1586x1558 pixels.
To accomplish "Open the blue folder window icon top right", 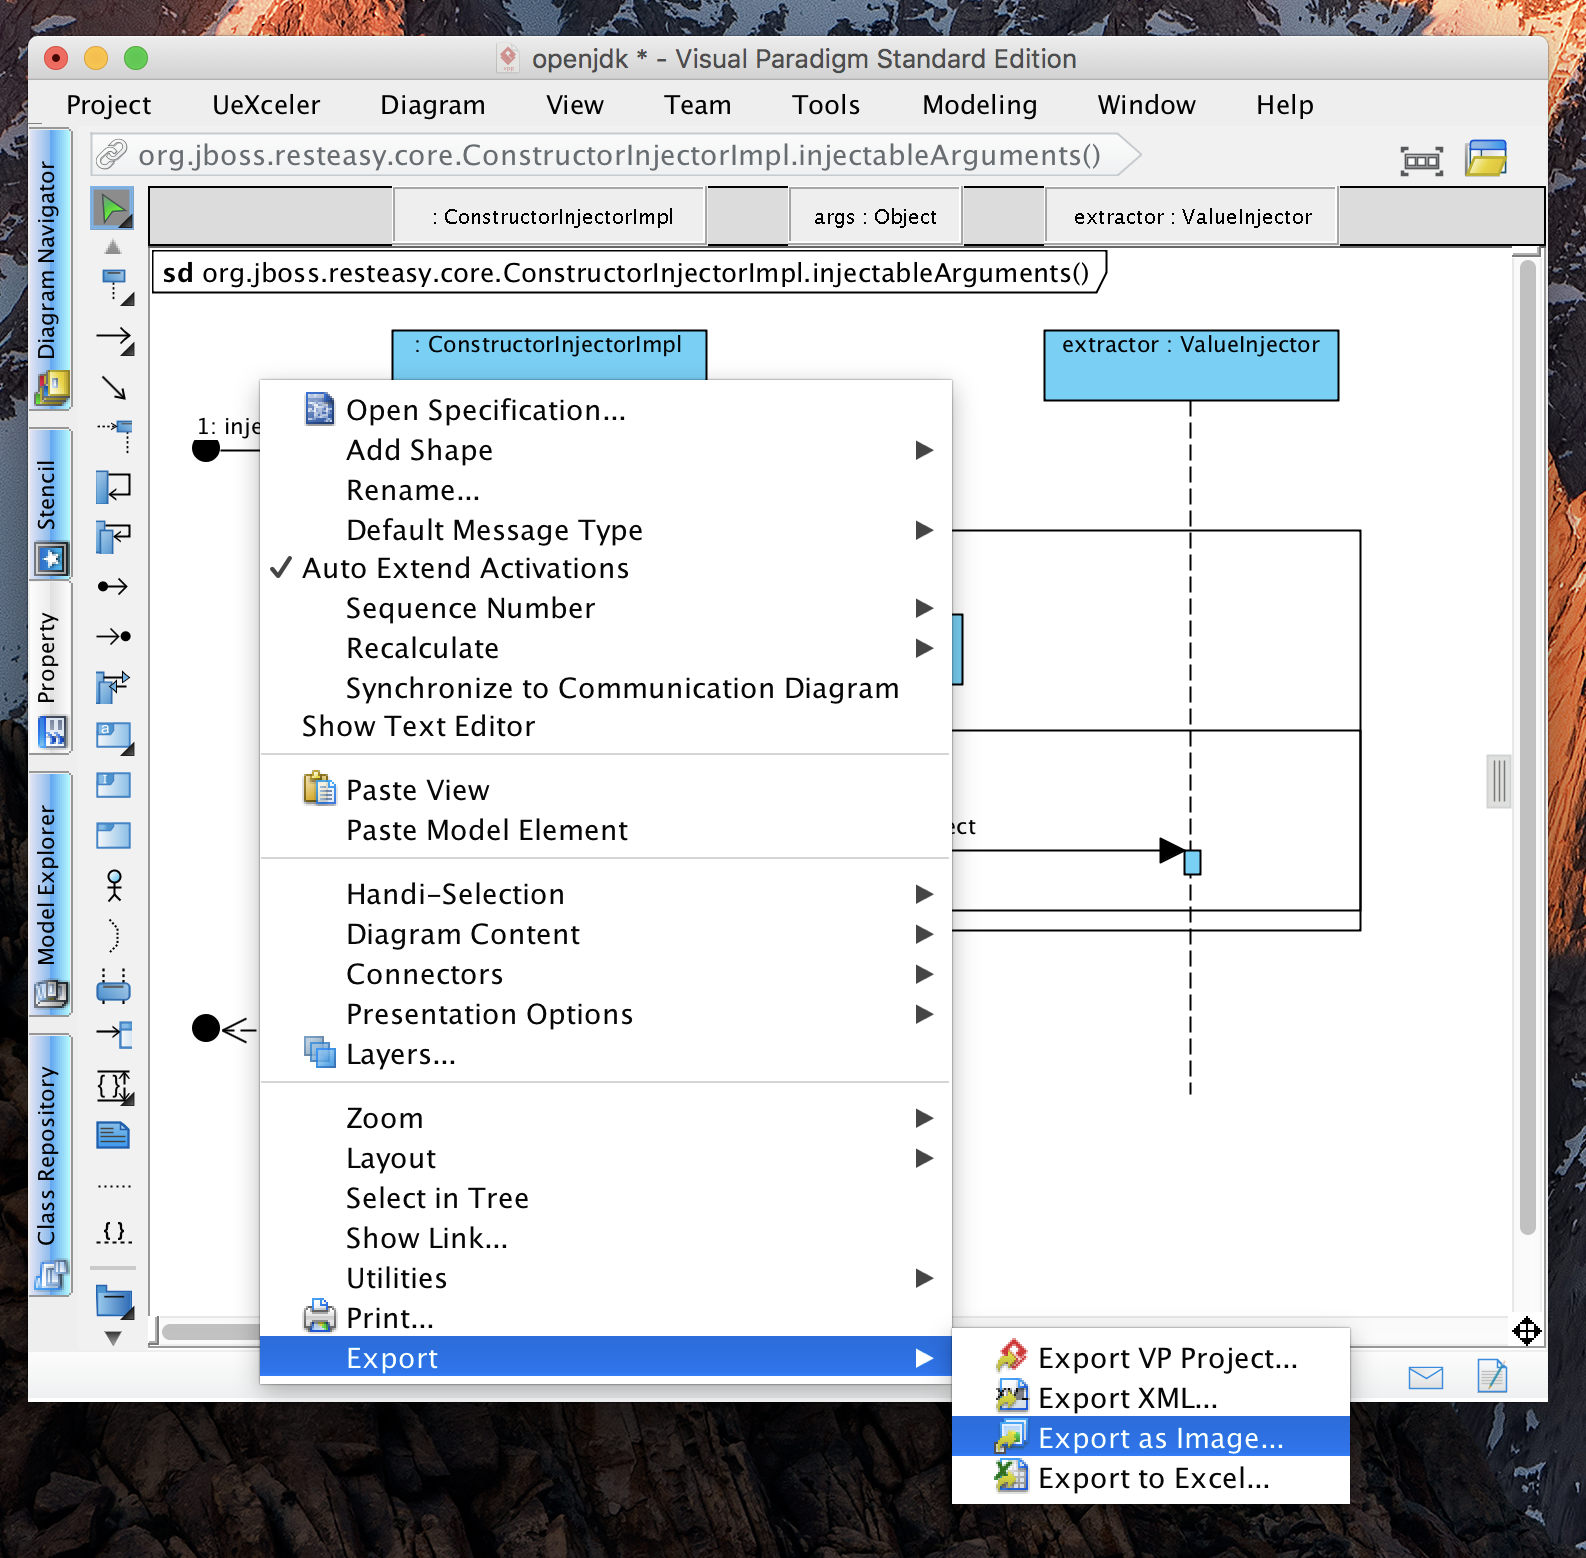I will [1486, 158].
